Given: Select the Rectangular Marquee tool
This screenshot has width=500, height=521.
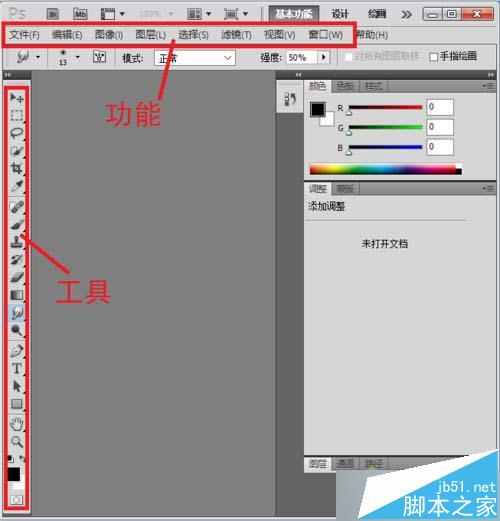Looking at the screenshot, I should pyautogui.click(x=17, y=115).
